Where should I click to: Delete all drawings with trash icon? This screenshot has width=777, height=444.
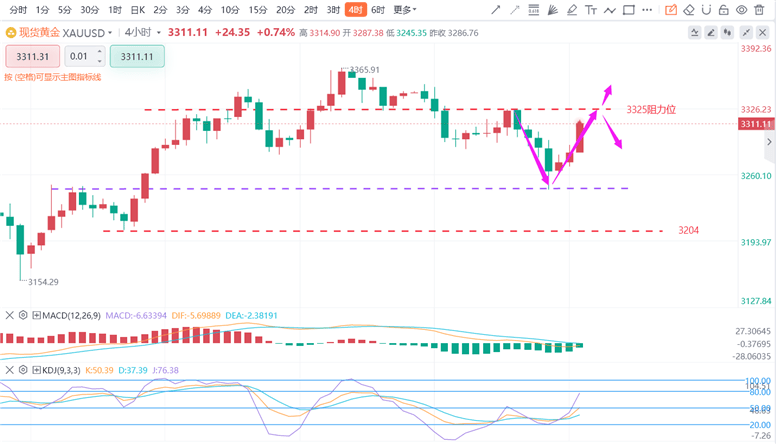(x=759, y=10)
